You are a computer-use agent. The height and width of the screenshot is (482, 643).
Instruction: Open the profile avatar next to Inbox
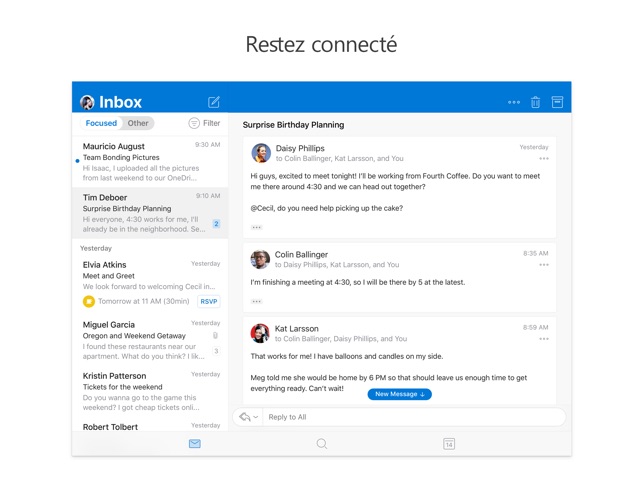(x=87, y=102)
